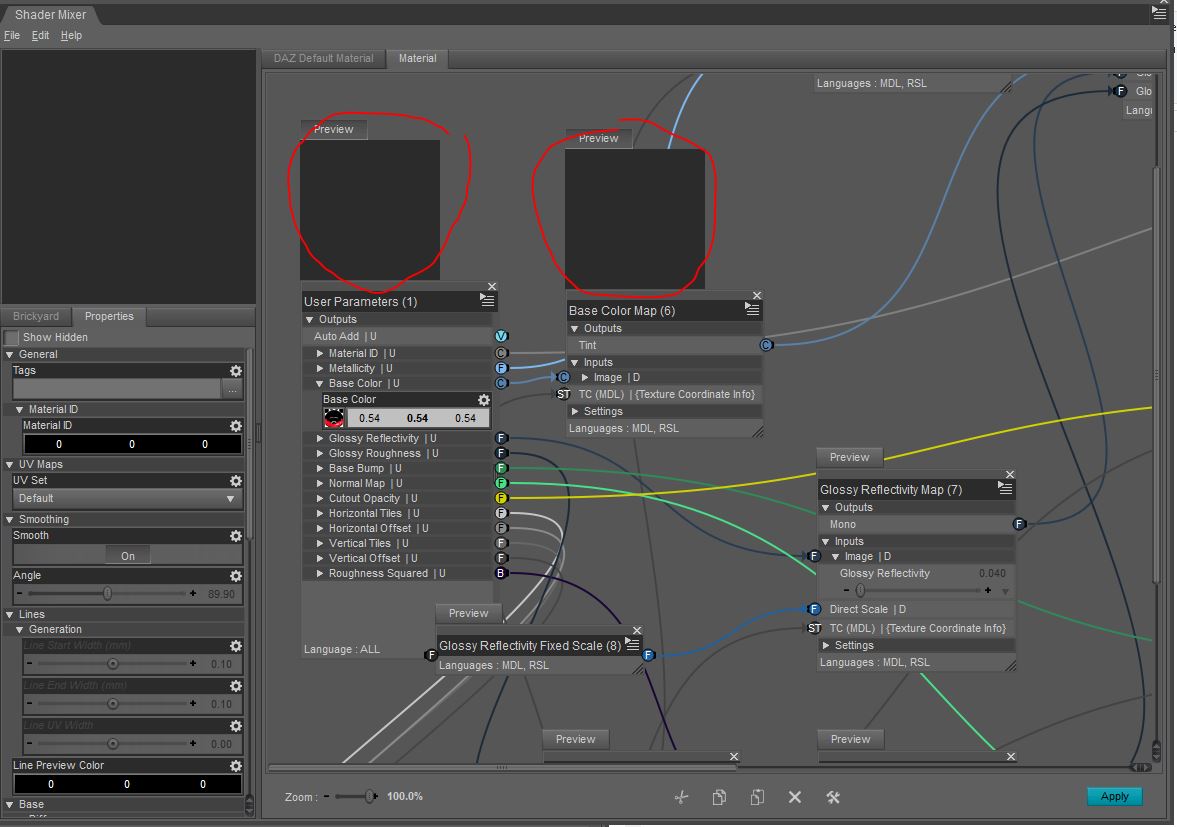
Task: Open the Shader Mixer pane options menu icon
Action: click(1159, 12)
